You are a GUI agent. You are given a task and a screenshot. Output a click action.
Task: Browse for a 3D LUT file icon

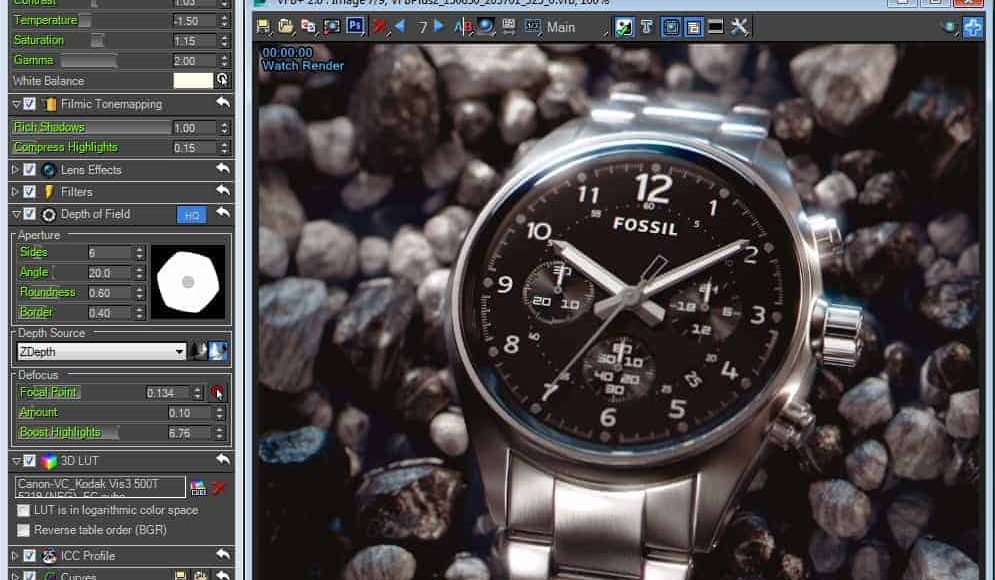[x=198, y=488]
